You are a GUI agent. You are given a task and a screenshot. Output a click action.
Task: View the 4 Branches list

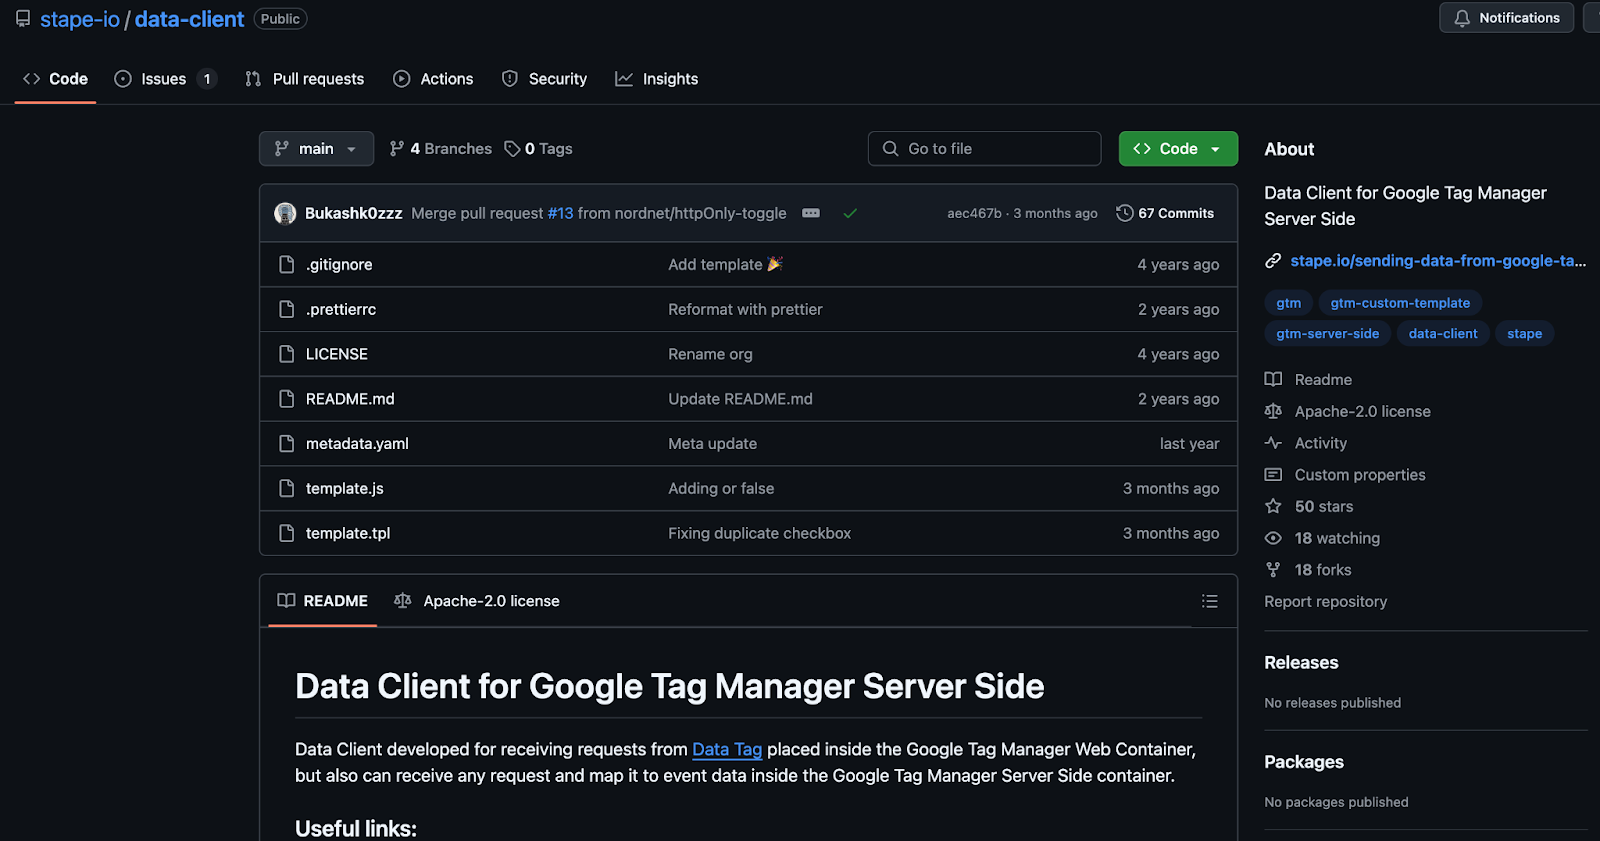441,149
